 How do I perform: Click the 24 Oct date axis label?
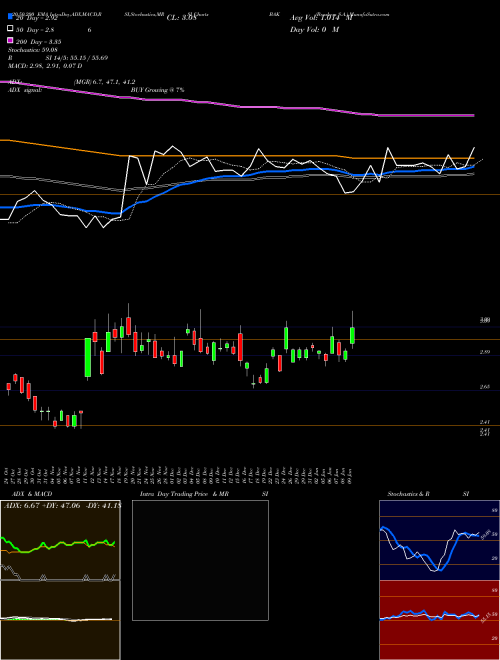point(8,474)
